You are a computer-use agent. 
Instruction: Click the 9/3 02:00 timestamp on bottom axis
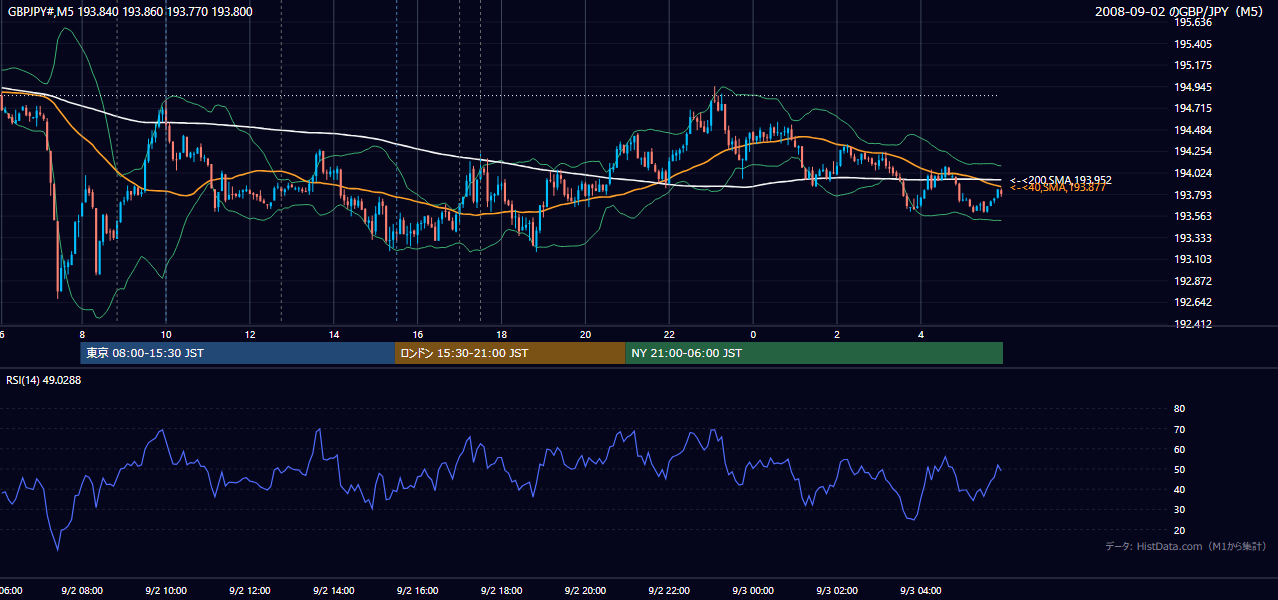pyautogui.click(x=838, y=591)
